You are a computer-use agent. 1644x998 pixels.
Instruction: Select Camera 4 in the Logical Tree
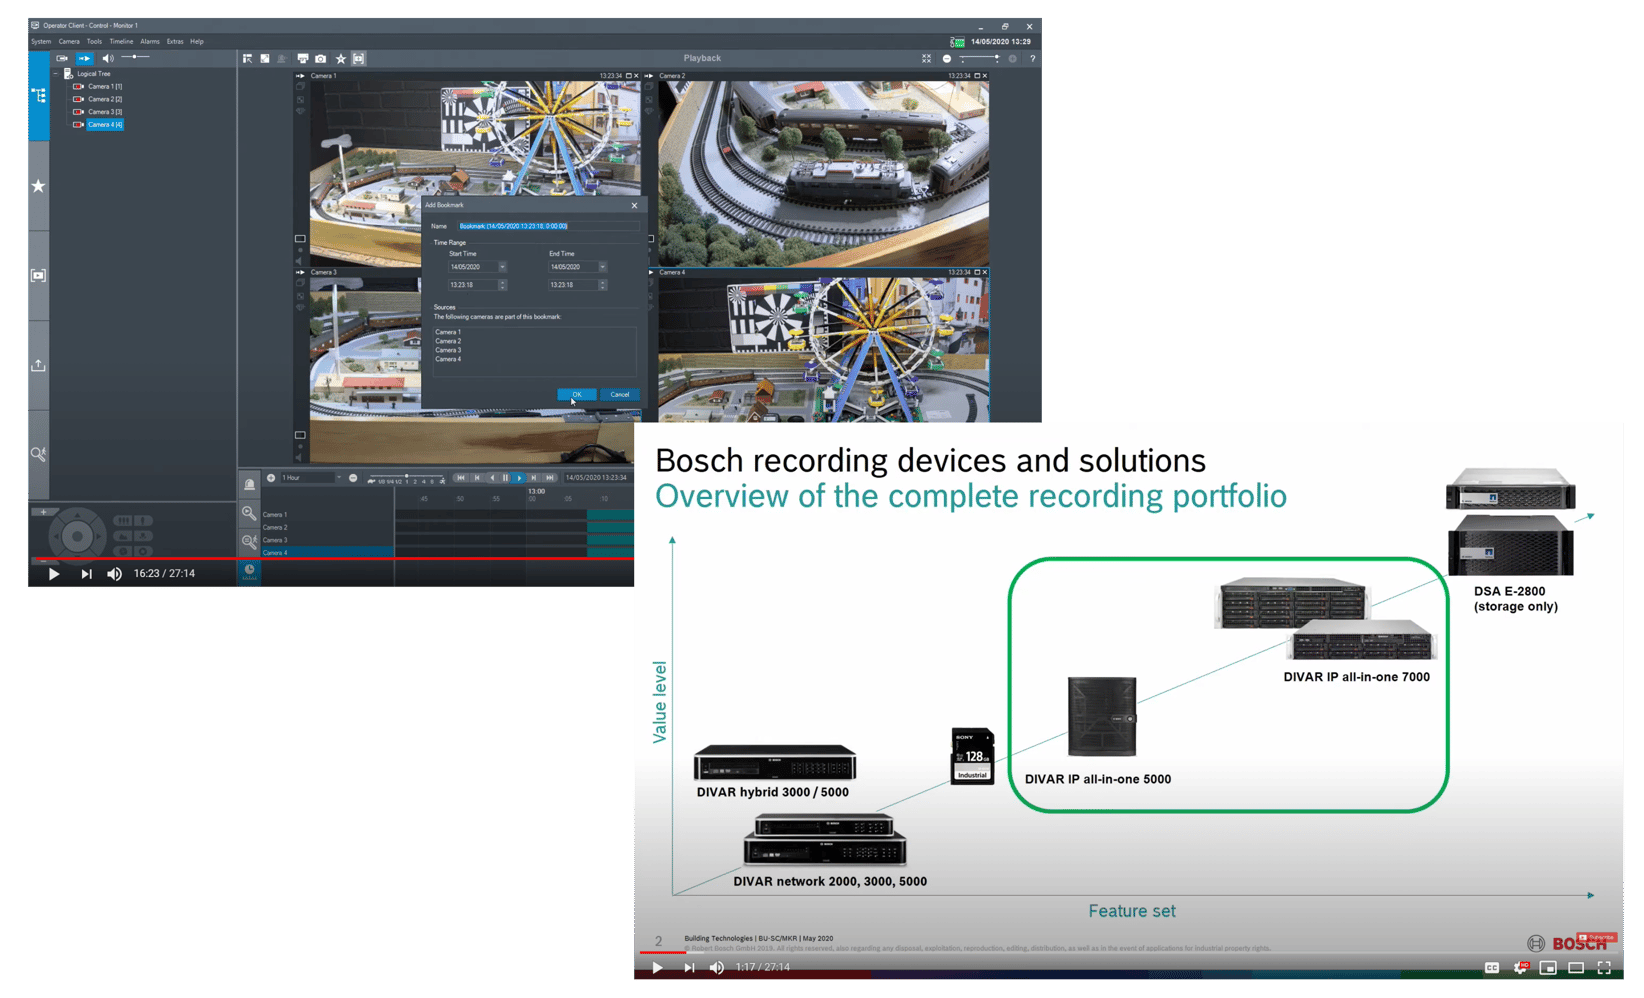[x=103, y=124]
